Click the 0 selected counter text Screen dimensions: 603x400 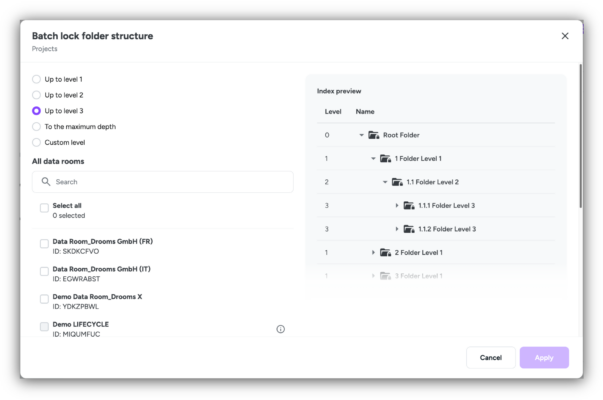[x=69, y=216]
